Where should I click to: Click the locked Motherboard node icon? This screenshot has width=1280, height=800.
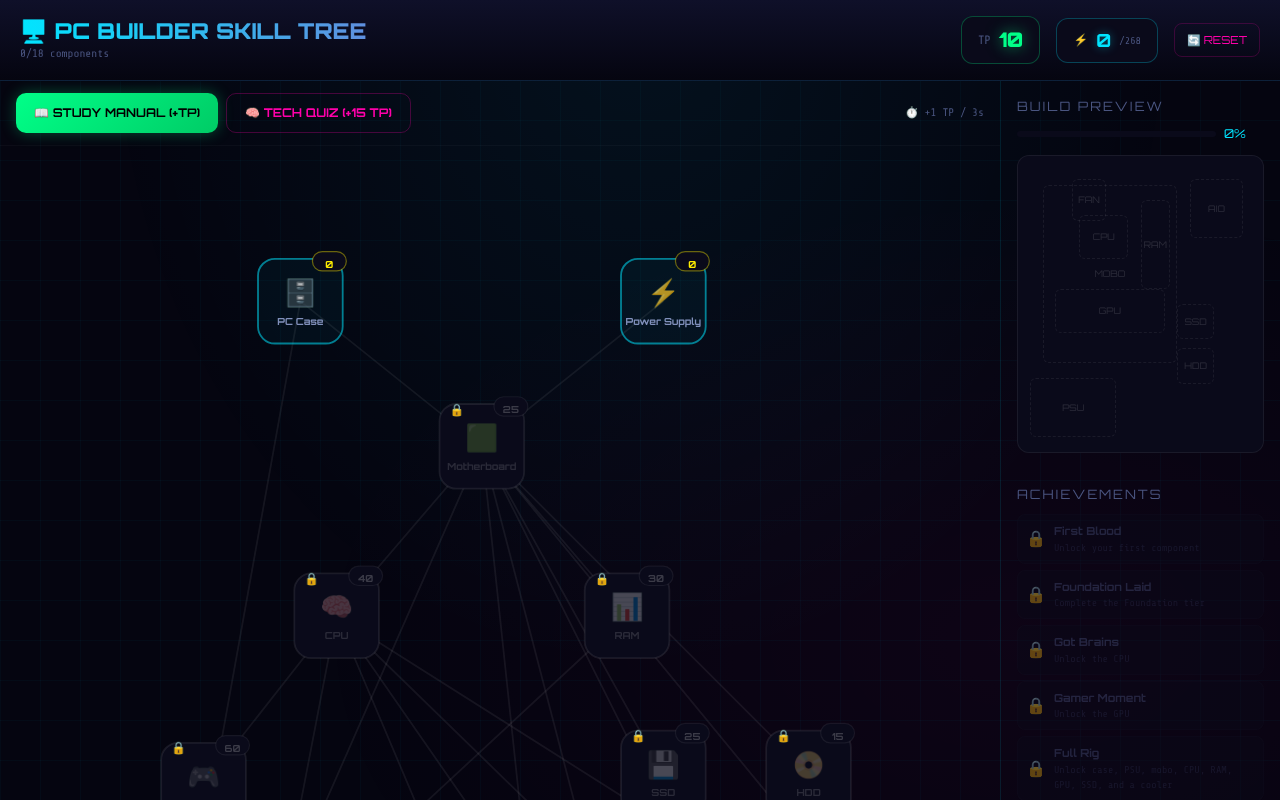[481, 438]
